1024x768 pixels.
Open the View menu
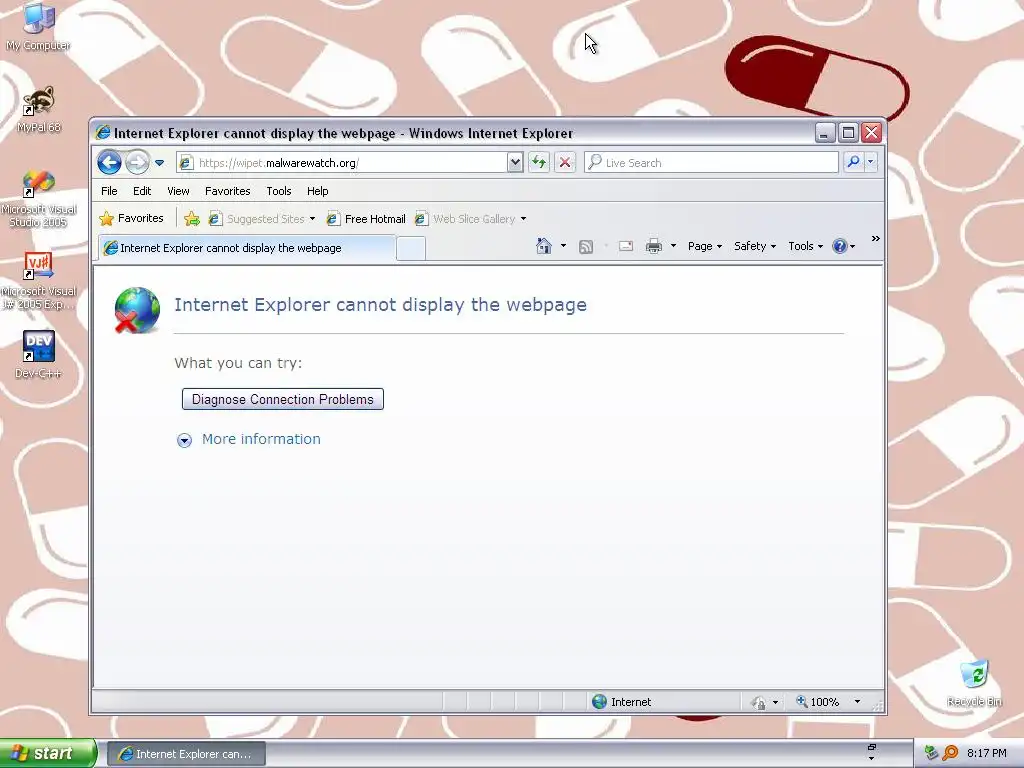pos(178,191)
